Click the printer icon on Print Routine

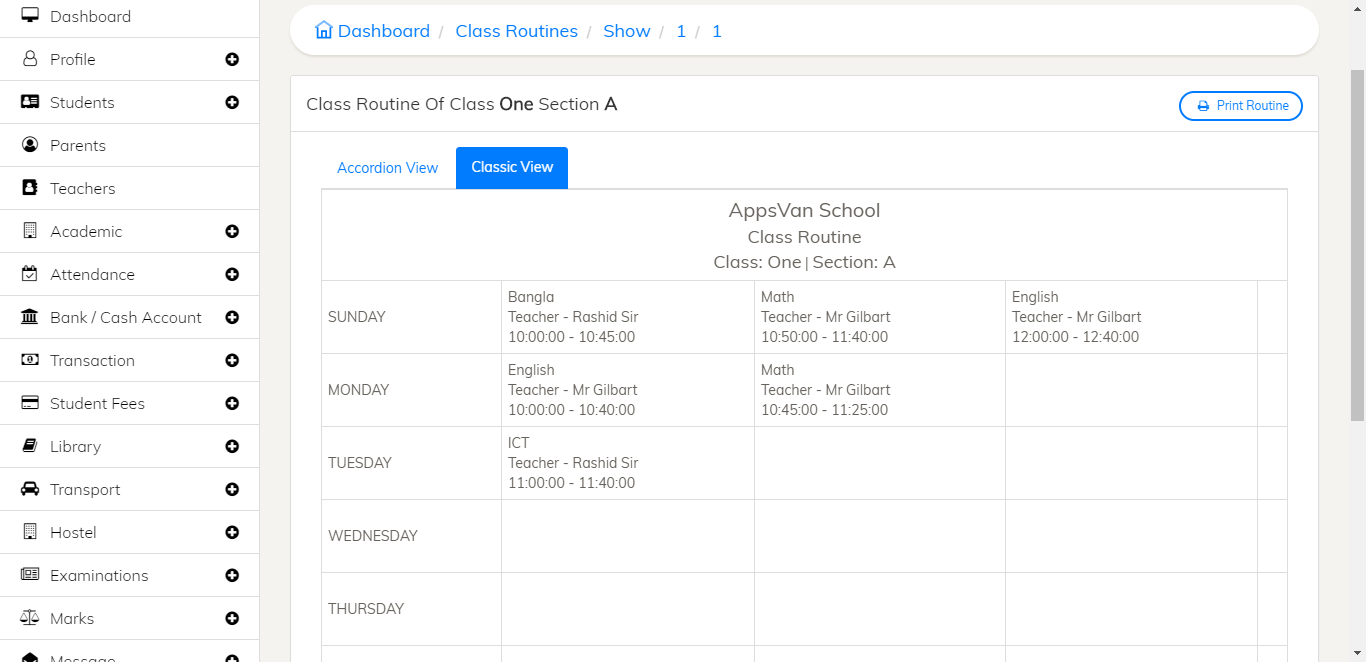(1203, 106)
